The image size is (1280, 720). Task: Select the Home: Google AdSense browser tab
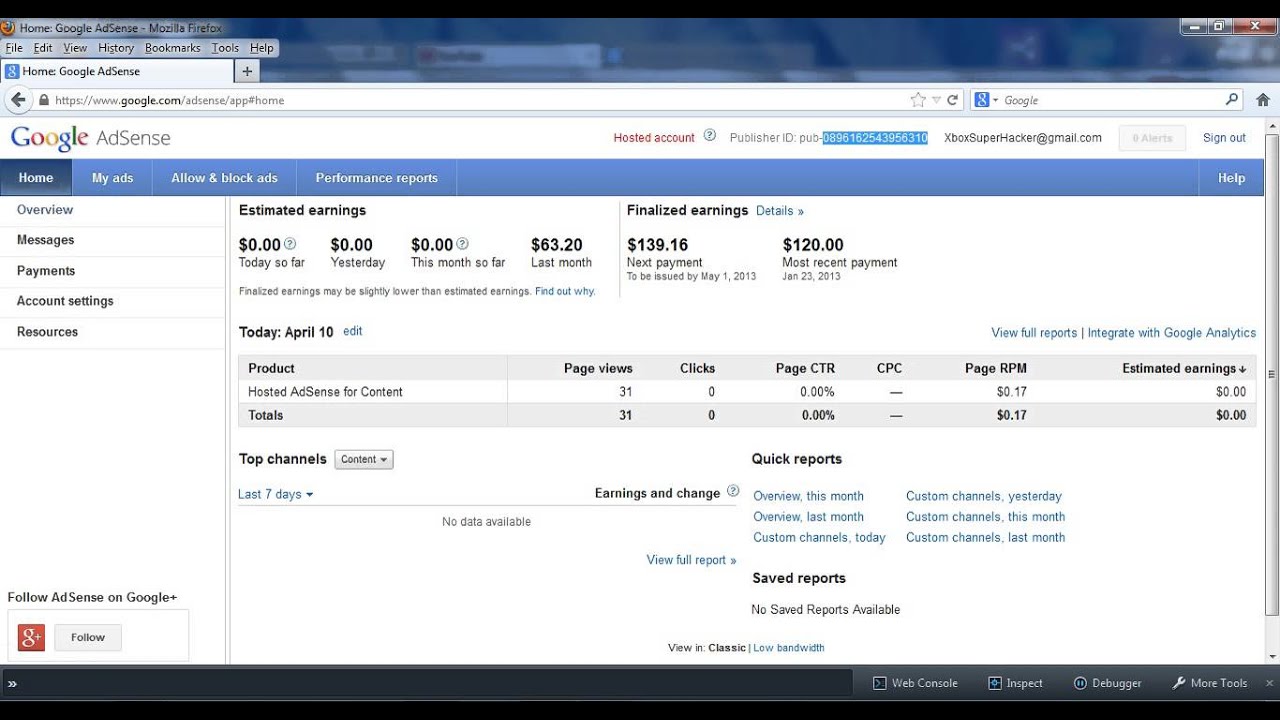(117, 71)
